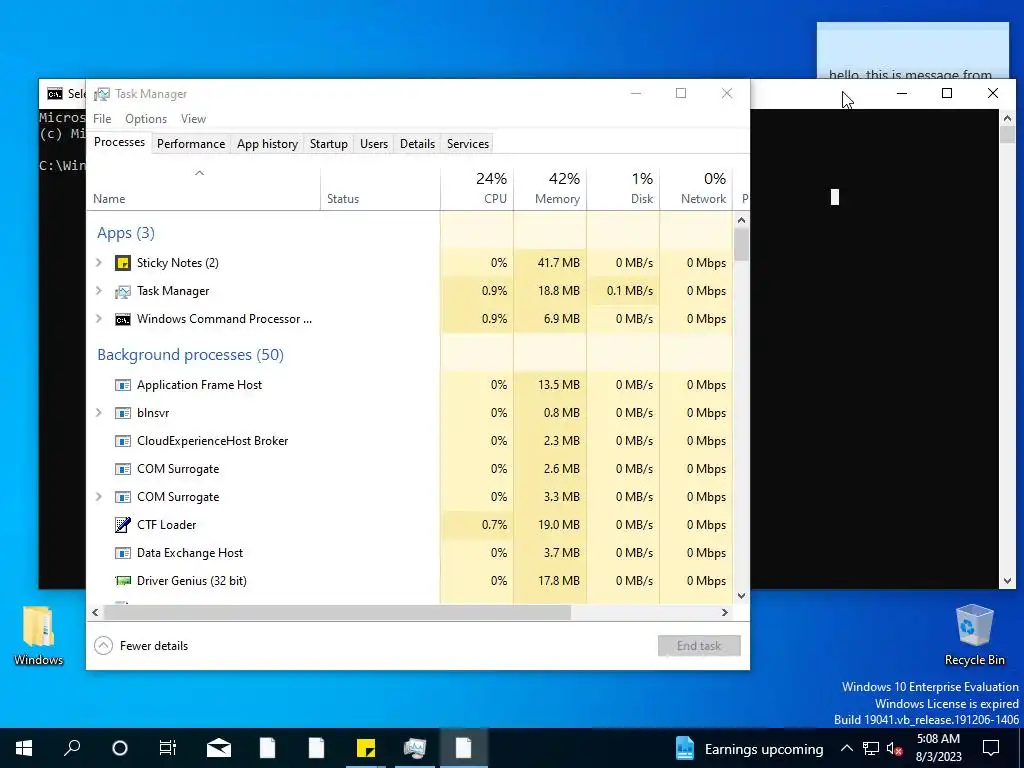The height and width of the screenshot is (768, 1024).
Task: Select the Apps (3) group header
Action: click(x=126, y=233)
